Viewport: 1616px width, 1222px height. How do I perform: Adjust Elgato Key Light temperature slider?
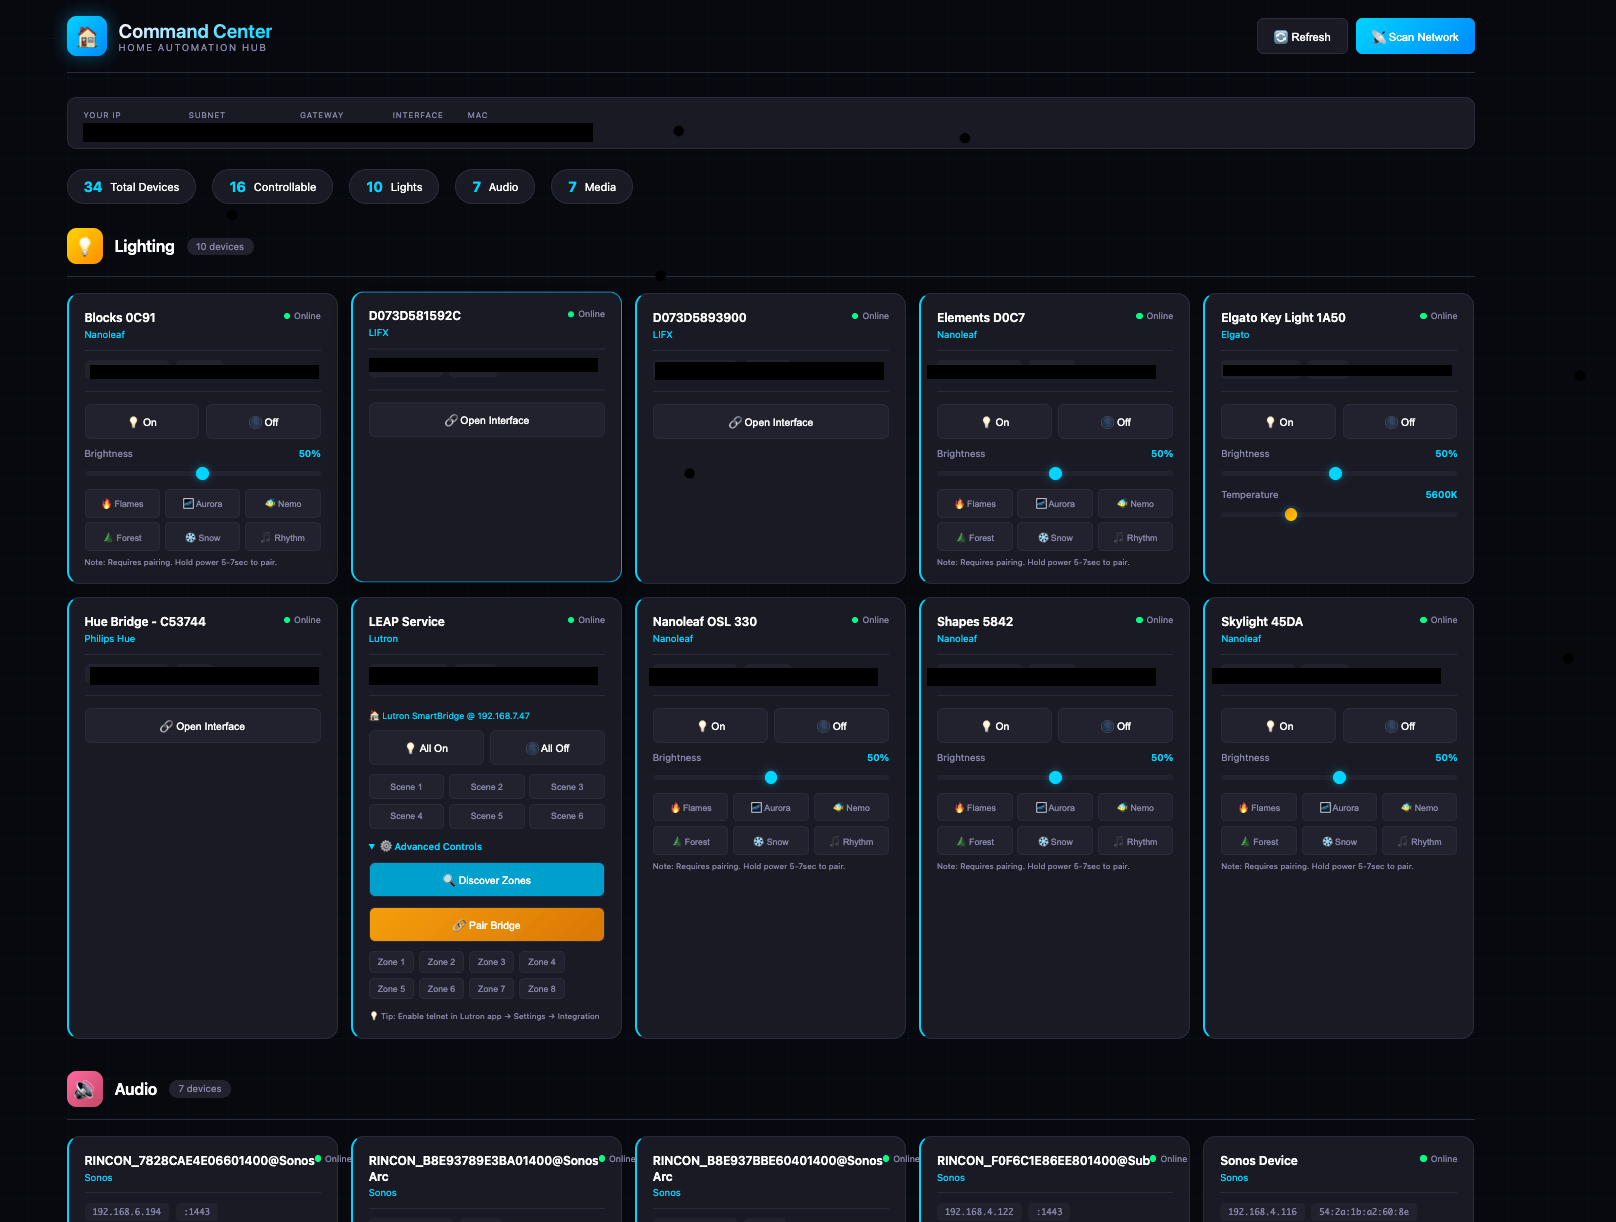tap(1291, 515)
